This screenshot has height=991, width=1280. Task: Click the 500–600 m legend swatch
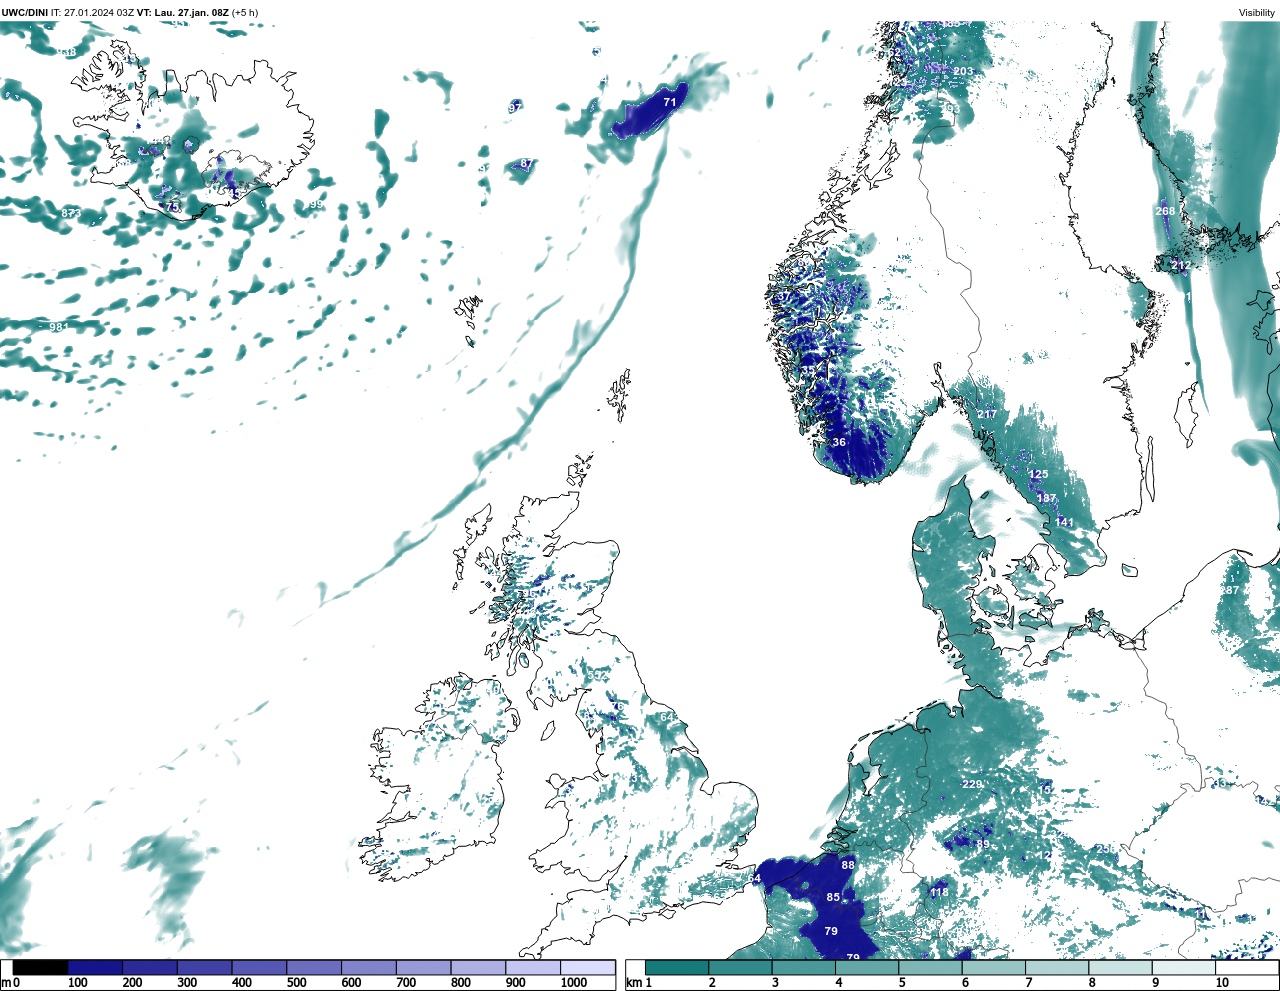(x=313, y=967)
